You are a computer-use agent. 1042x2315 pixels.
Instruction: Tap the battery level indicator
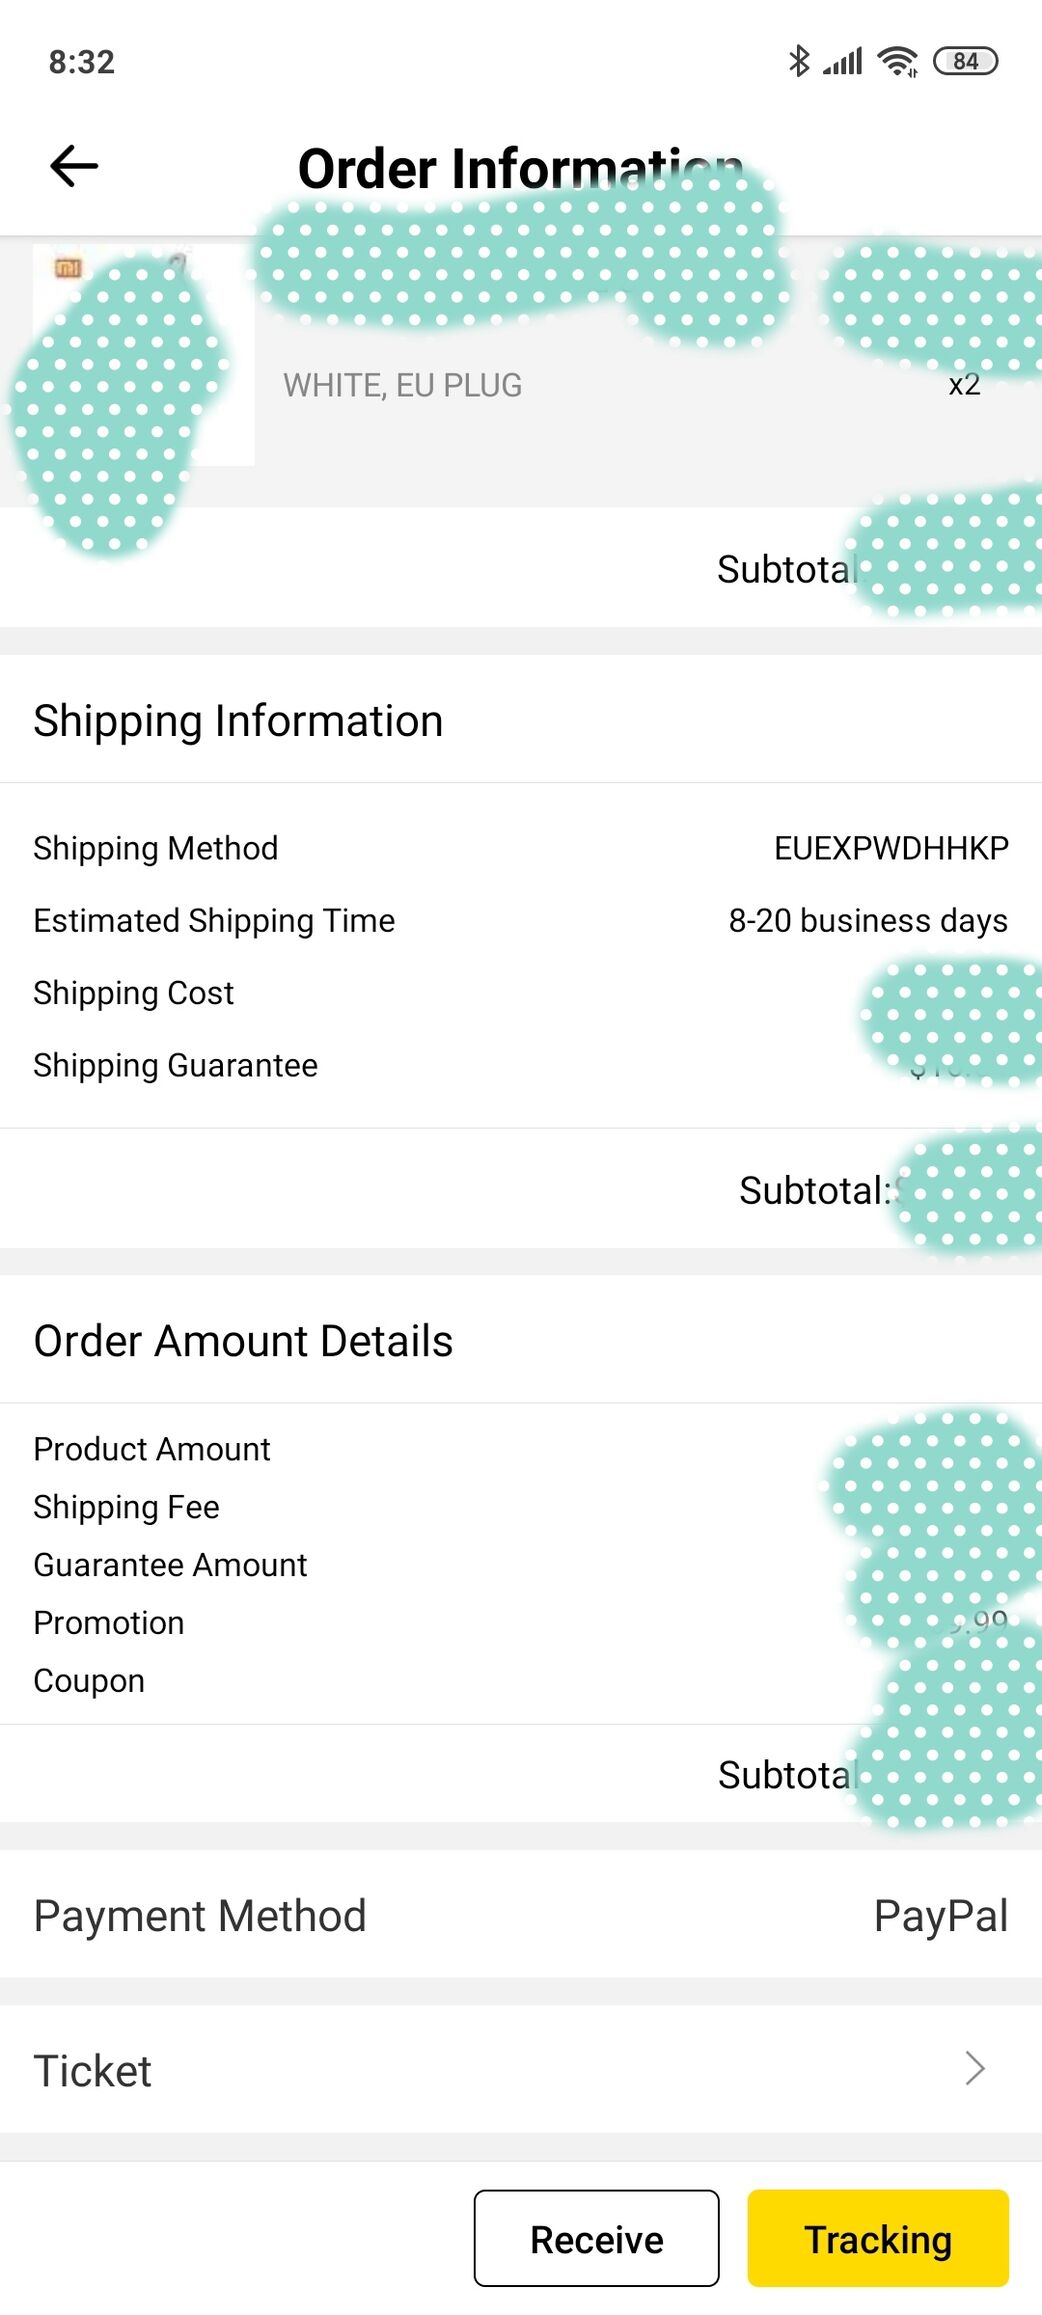pos(965,61)
